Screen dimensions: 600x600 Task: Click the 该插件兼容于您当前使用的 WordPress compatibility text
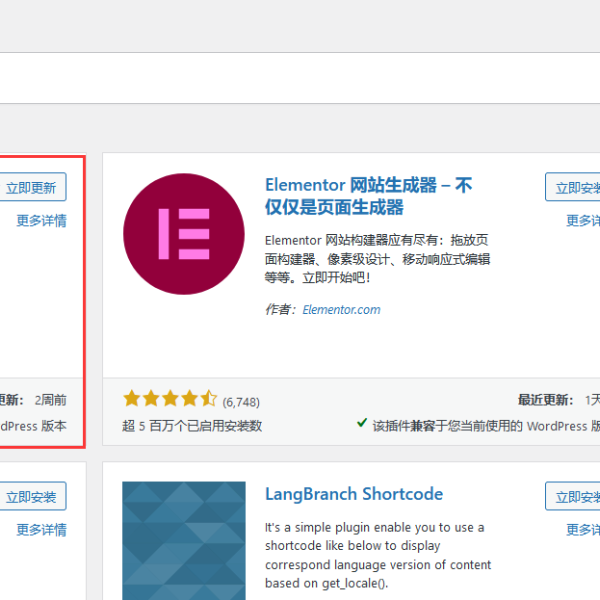486,426
